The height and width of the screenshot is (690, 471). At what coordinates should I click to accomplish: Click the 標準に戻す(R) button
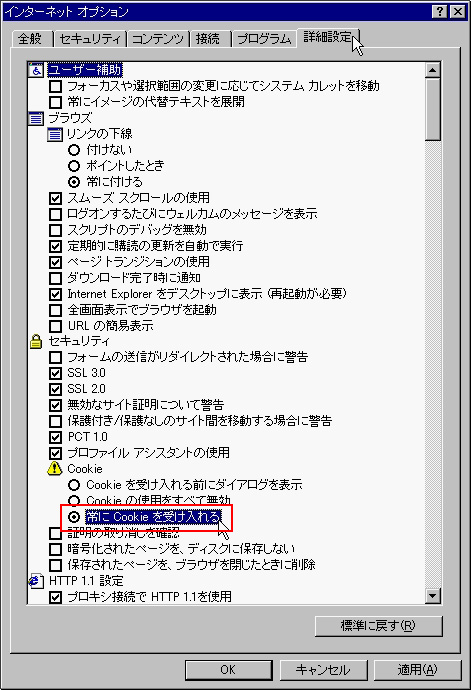click(379, 625)
